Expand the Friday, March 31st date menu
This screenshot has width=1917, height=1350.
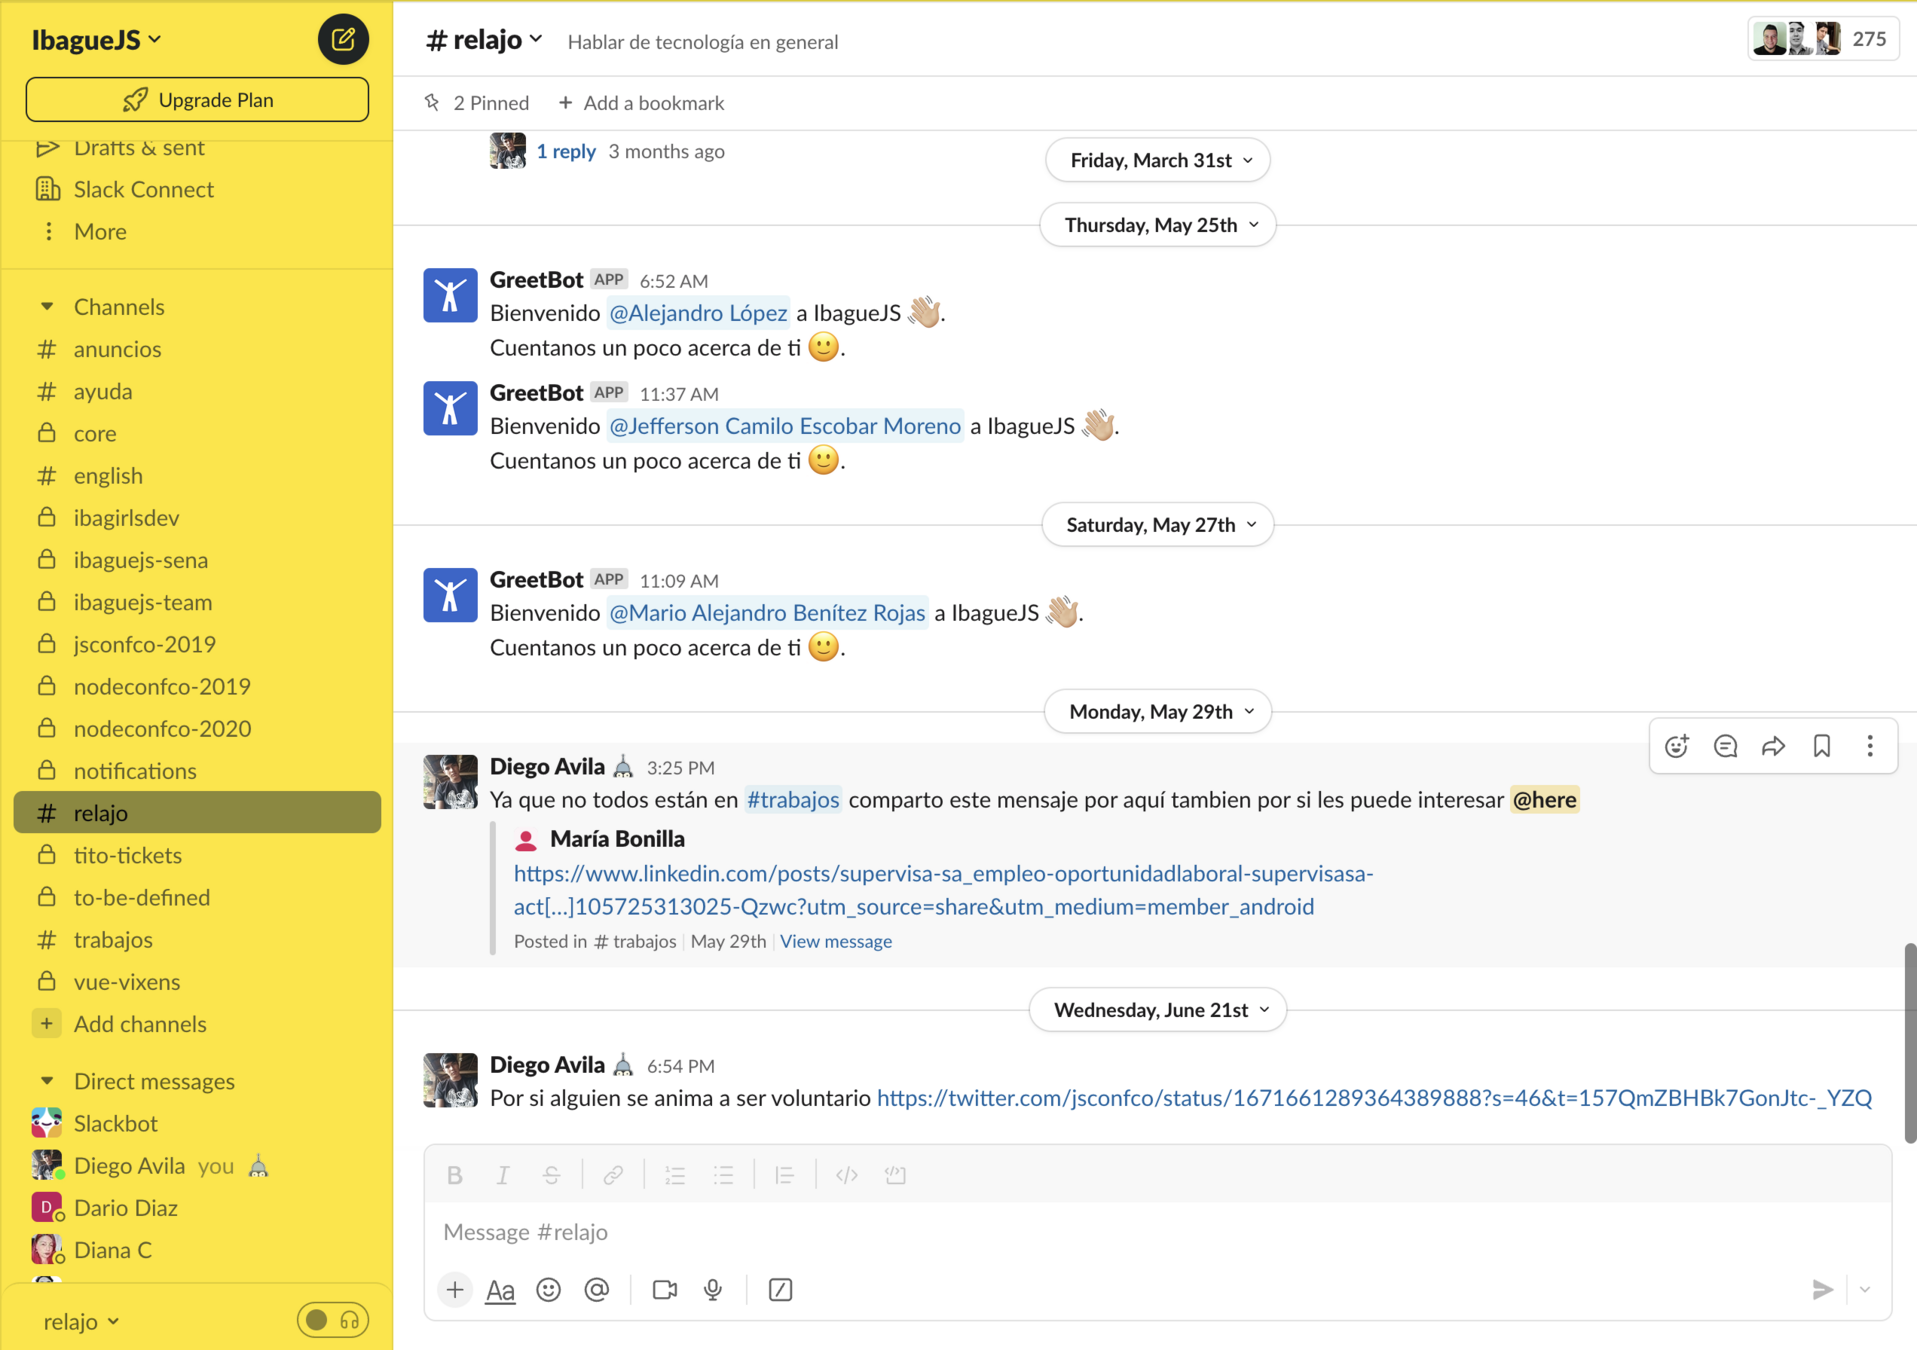click(1158, 160)
